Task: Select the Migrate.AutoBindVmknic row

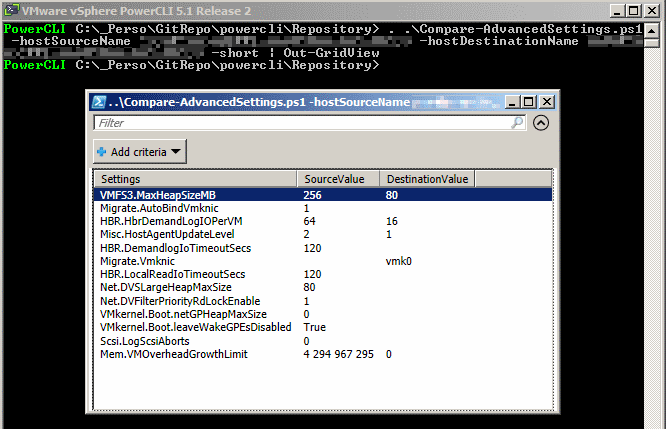Action: pyautogui.click(x=323, y=208)
